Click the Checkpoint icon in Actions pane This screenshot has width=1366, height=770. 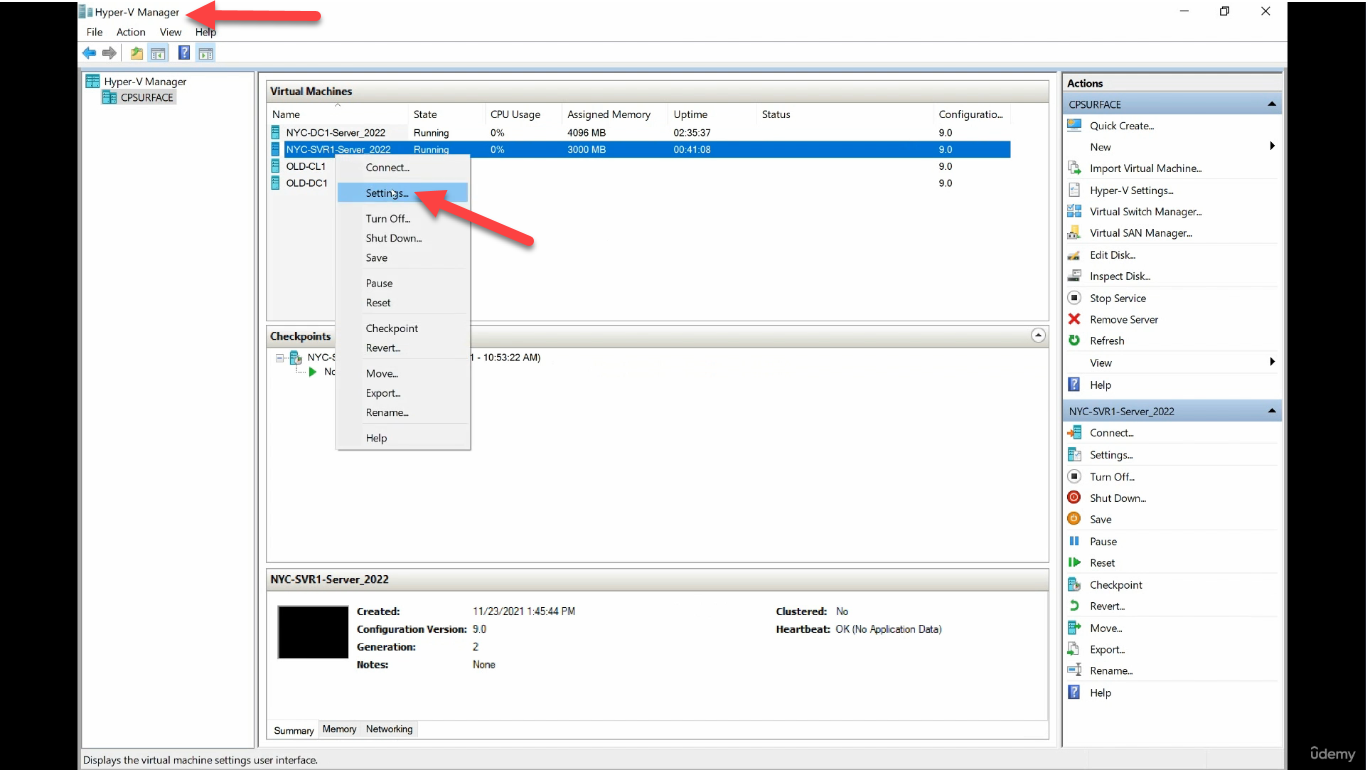(x=1074, y=585)
